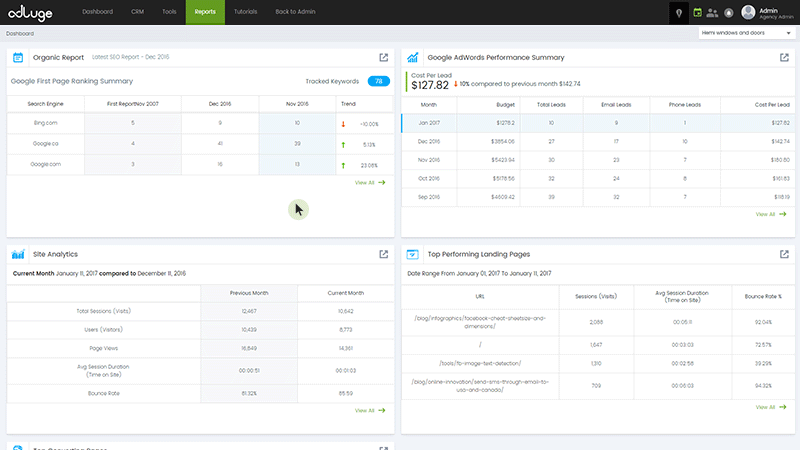Click the Bounce Rate % column header
The image size is (800, 450).
[x=763, y=296]
